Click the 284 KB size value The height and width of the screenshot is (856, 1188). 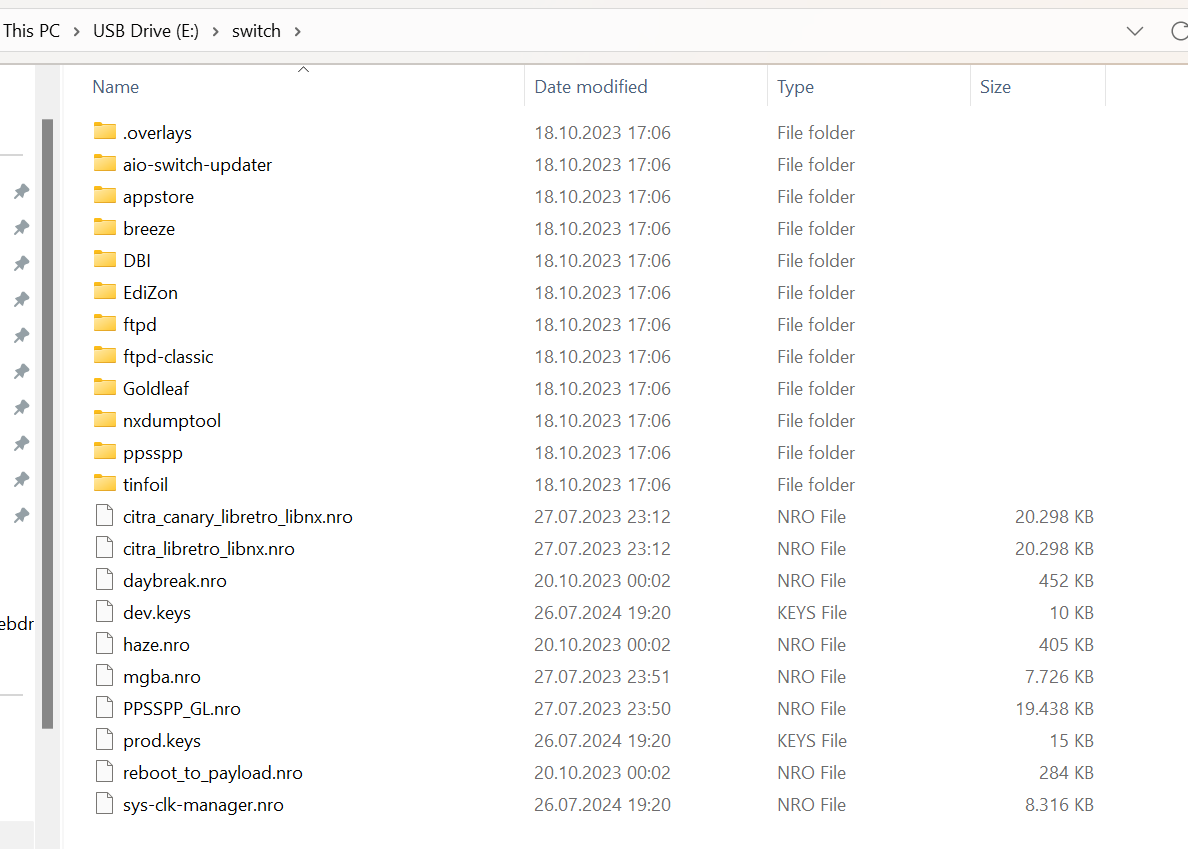(1066, 773)
